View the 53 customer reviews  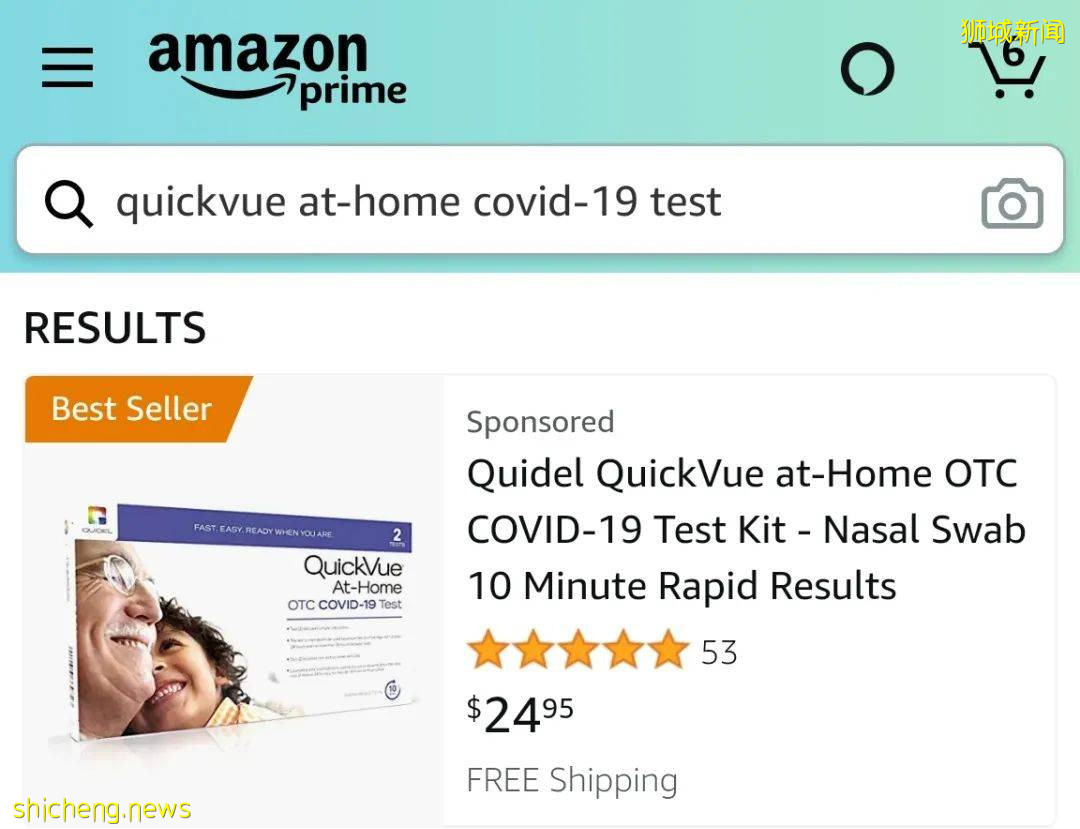pyautogui.click(x=719, y=653)
